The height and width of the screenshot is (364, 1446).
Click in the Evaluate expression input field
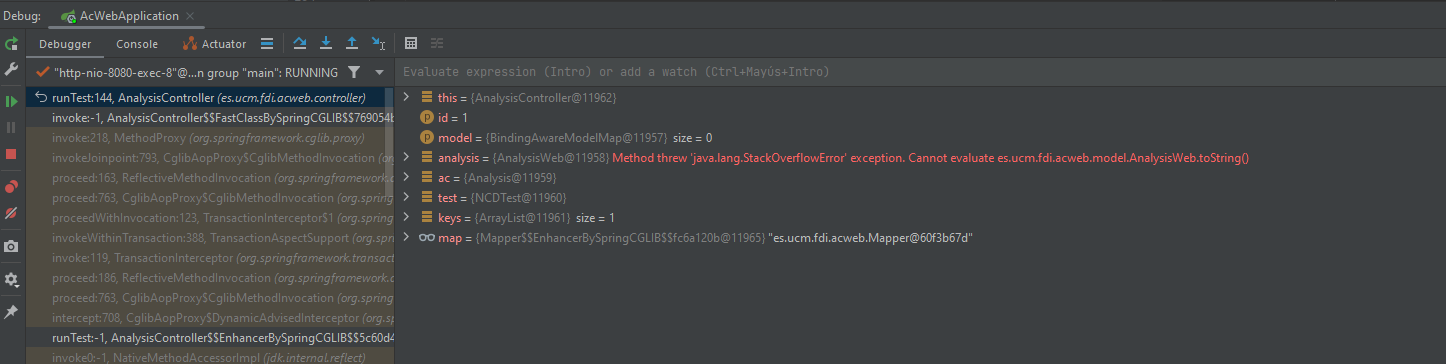pyautogui.click(x=920, y=72)
